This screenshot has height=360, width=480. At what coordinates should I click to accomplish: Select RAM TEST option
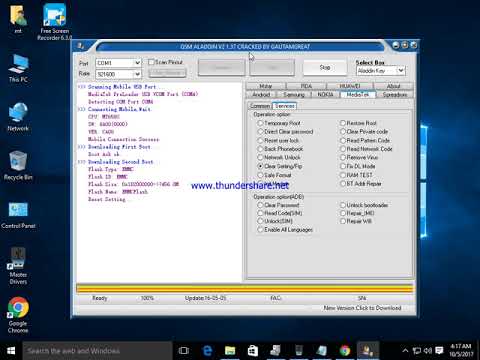343,175
